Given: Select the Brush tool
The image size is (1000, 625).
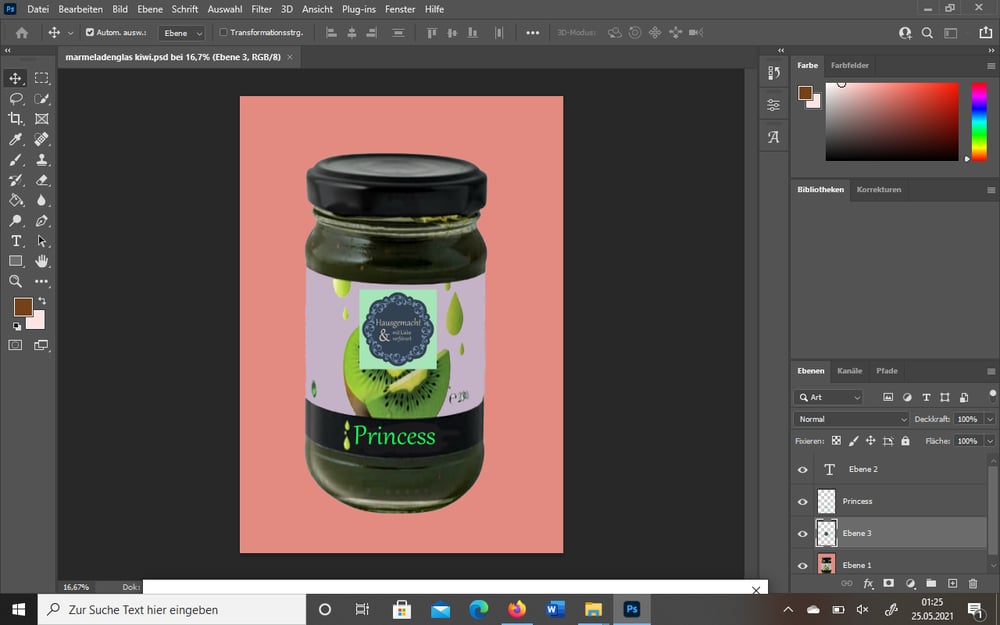Looking at the screenshot, I should click(15, 159).
